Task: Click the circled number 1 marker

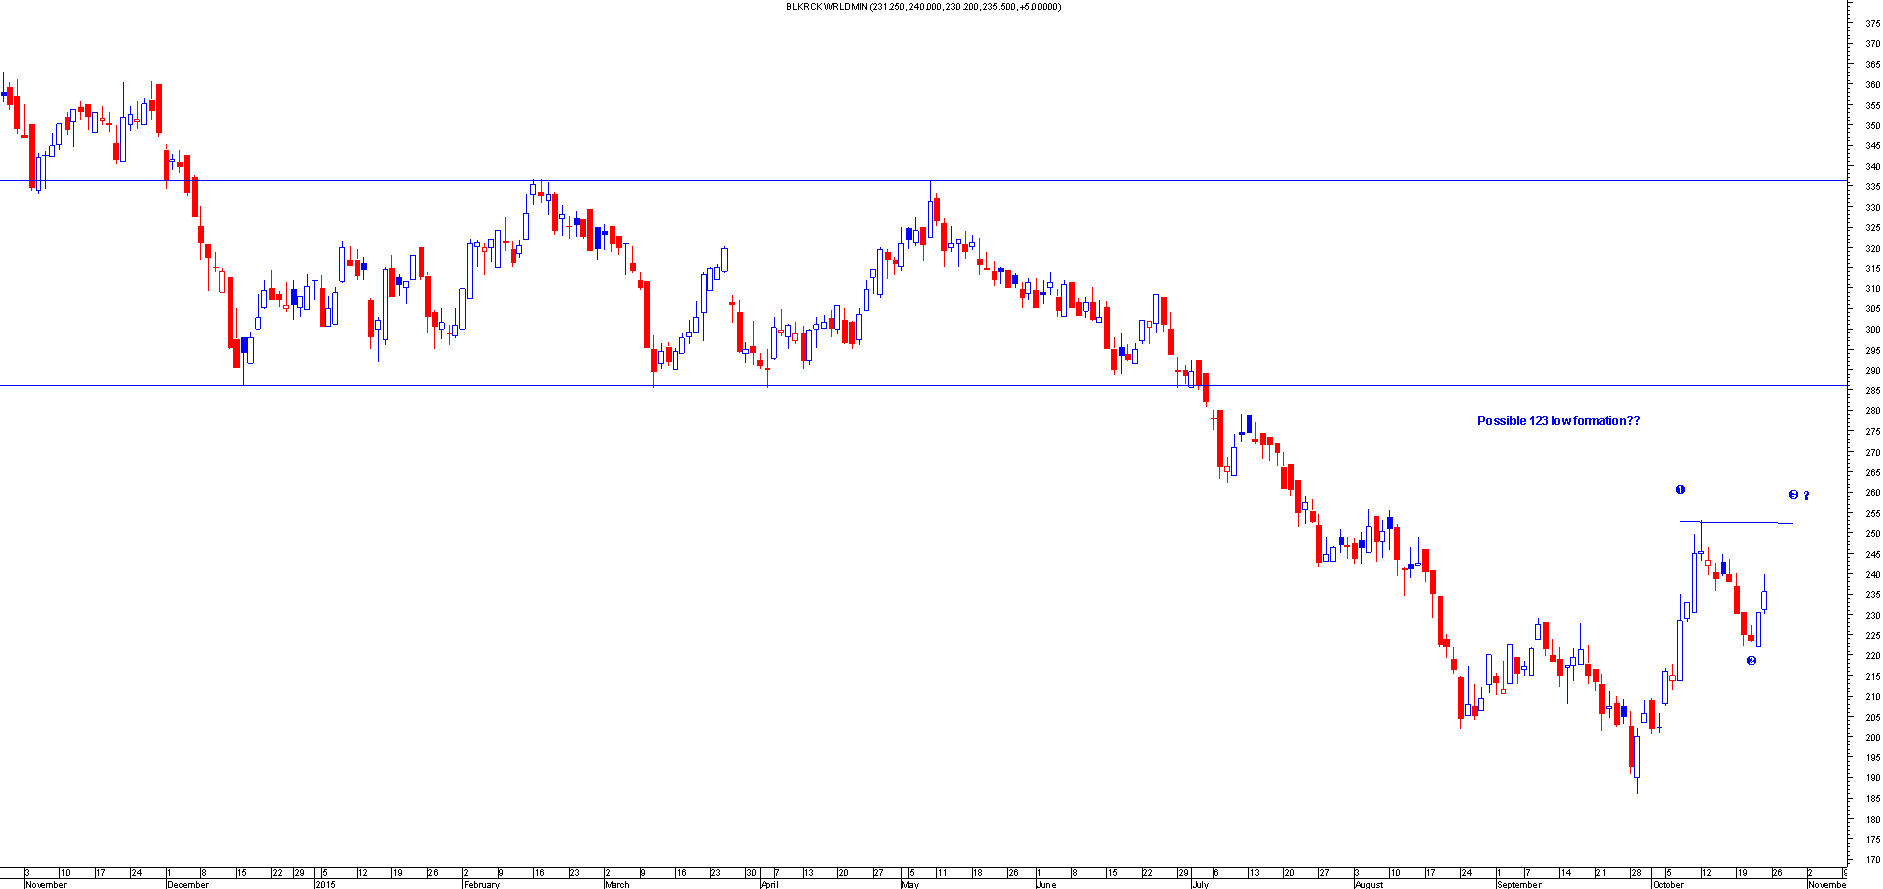Action: 1680,490
